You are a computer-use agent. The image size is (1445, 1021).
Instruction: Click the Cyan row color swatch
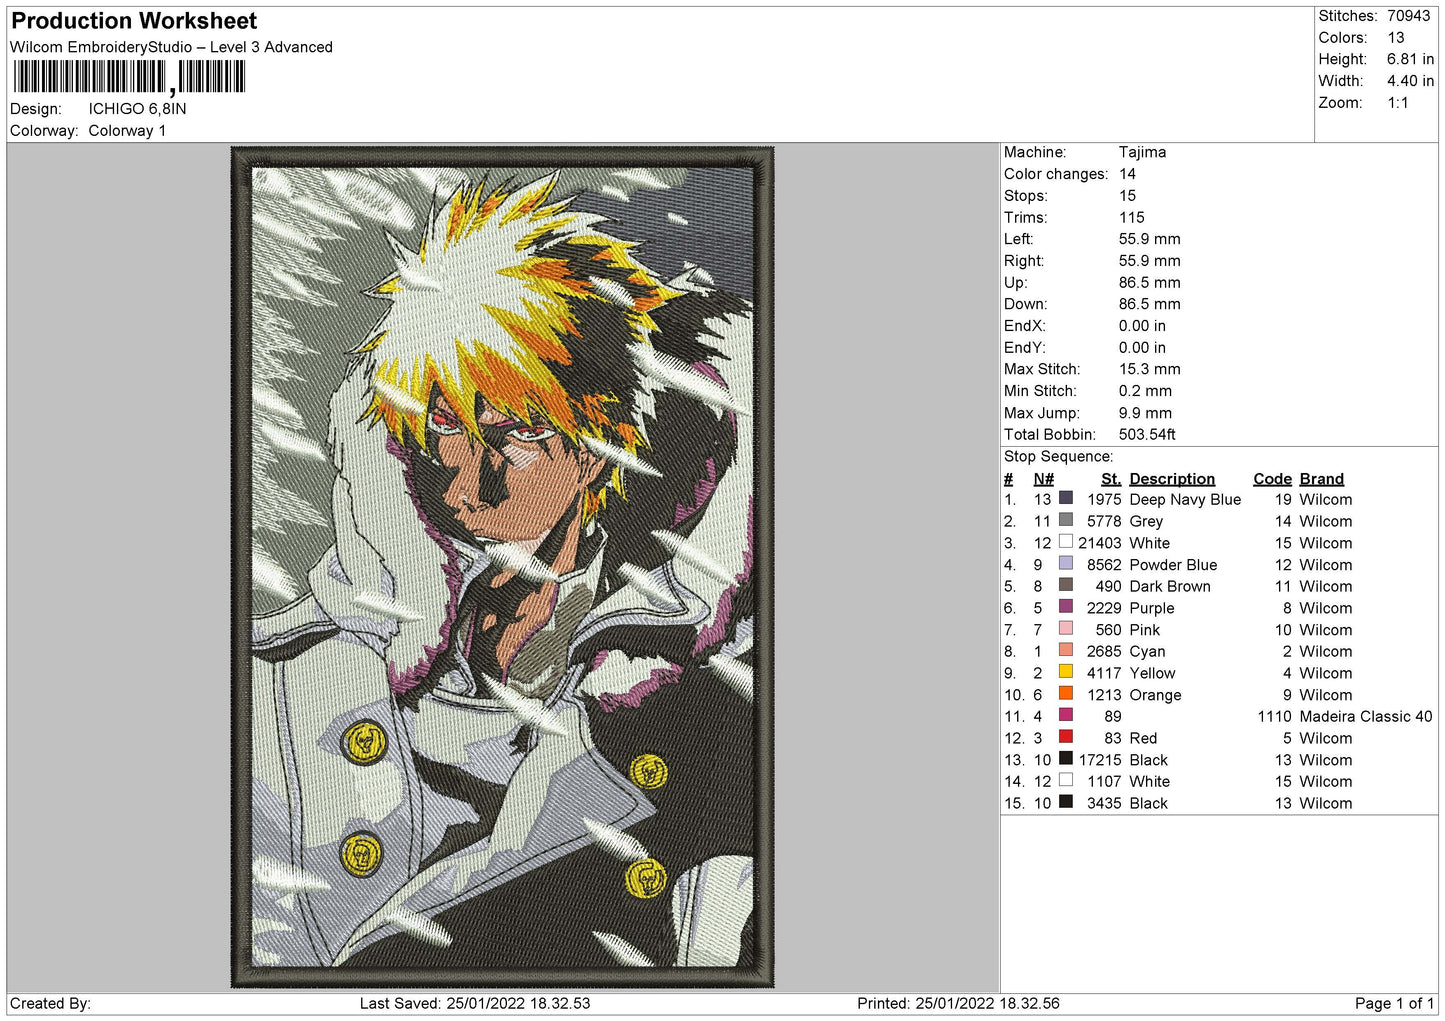coord(1066,650)
